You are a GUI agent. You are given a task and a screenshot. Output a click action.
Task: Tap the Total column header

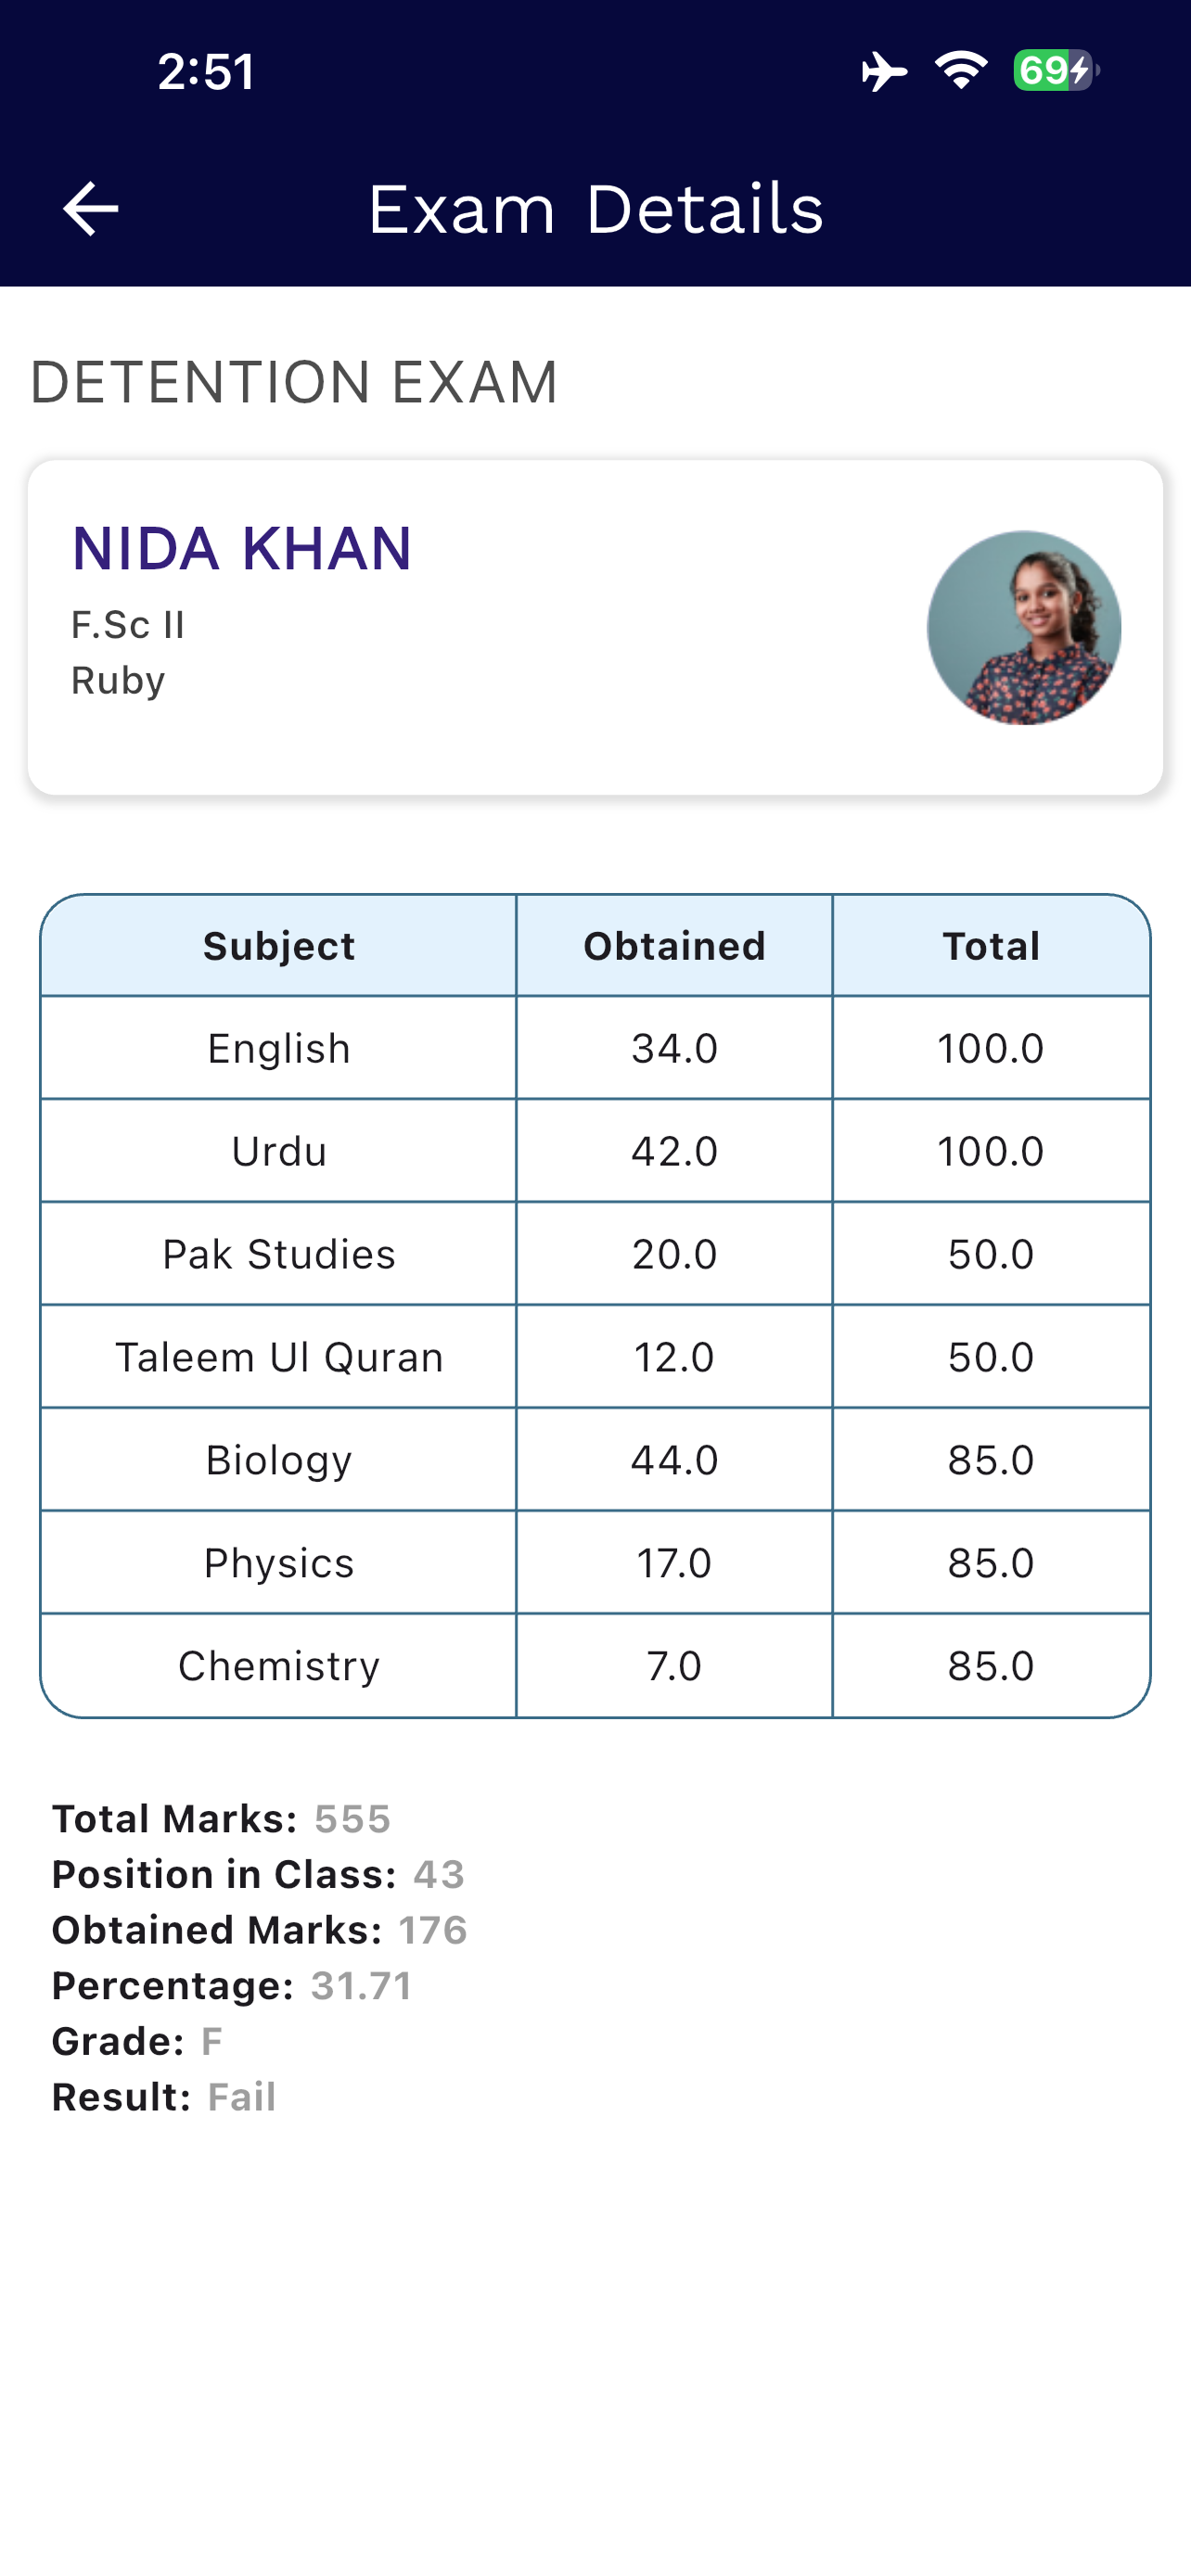[x=991, y=946]
